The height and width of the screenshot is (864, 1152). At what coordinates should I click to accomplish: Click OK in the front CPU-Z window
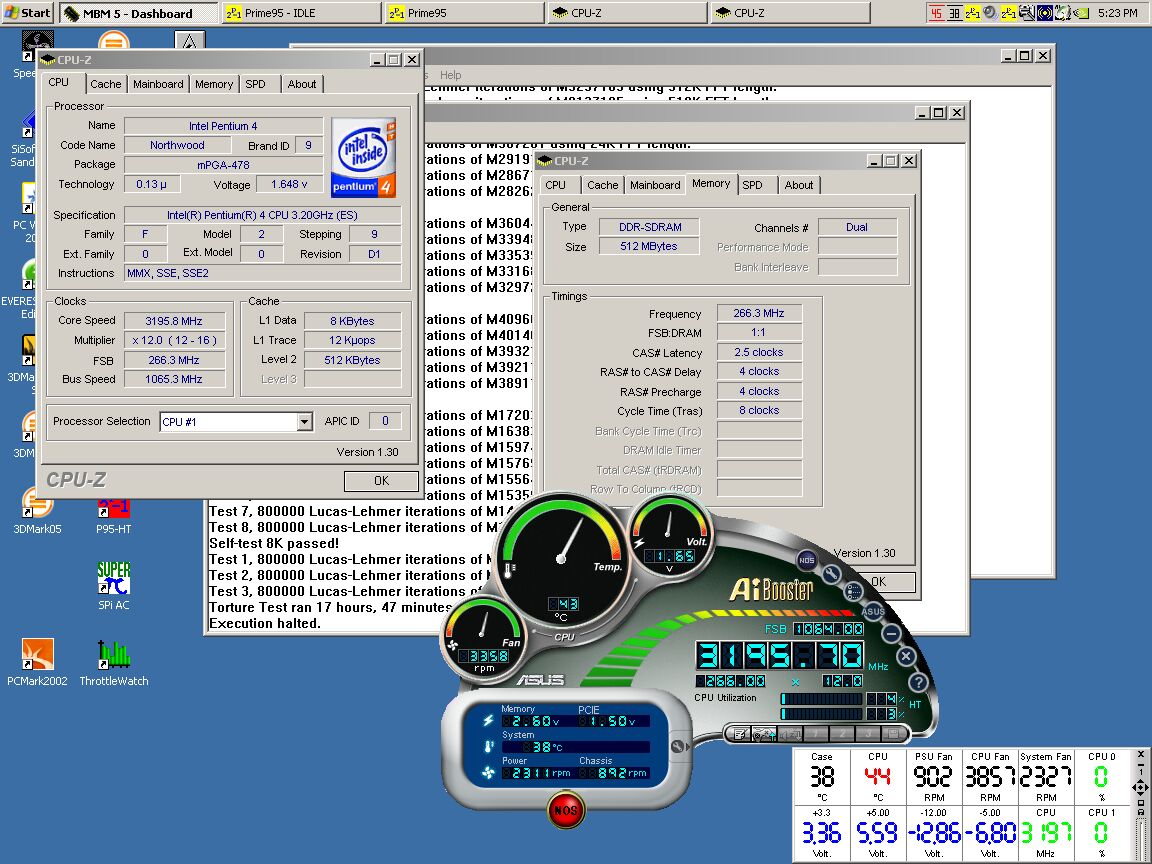381,480
